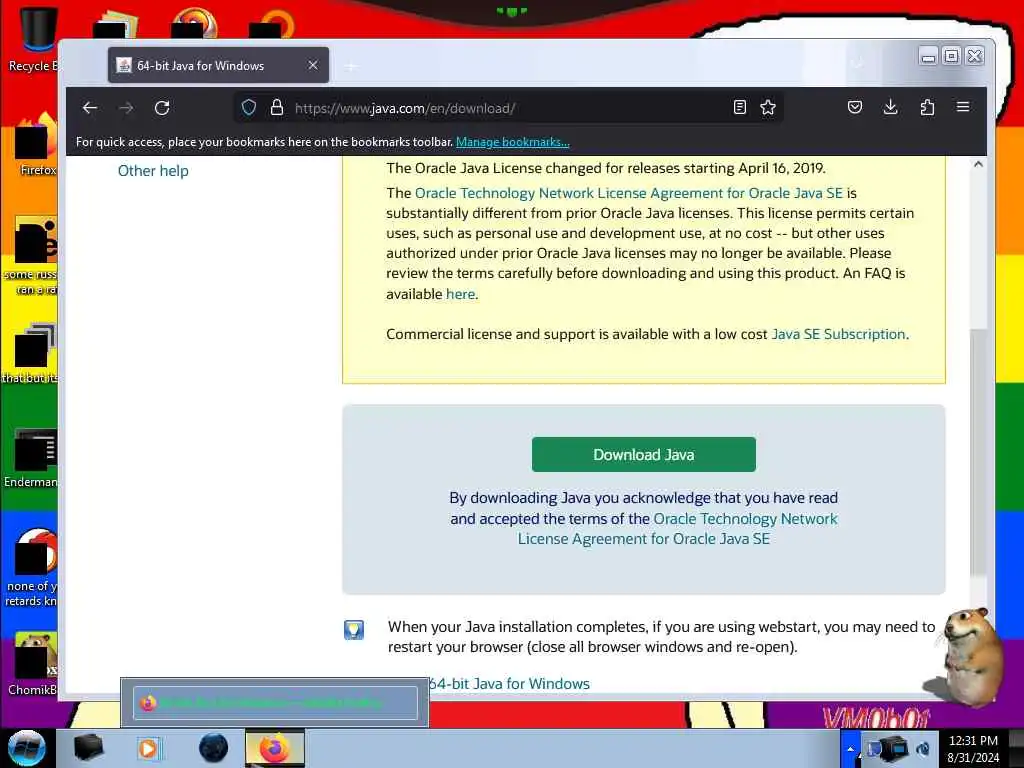Select the ChomikBox desktop icon
The width and height of the screenshot is (1024, 768).
[x=33, y=663]
